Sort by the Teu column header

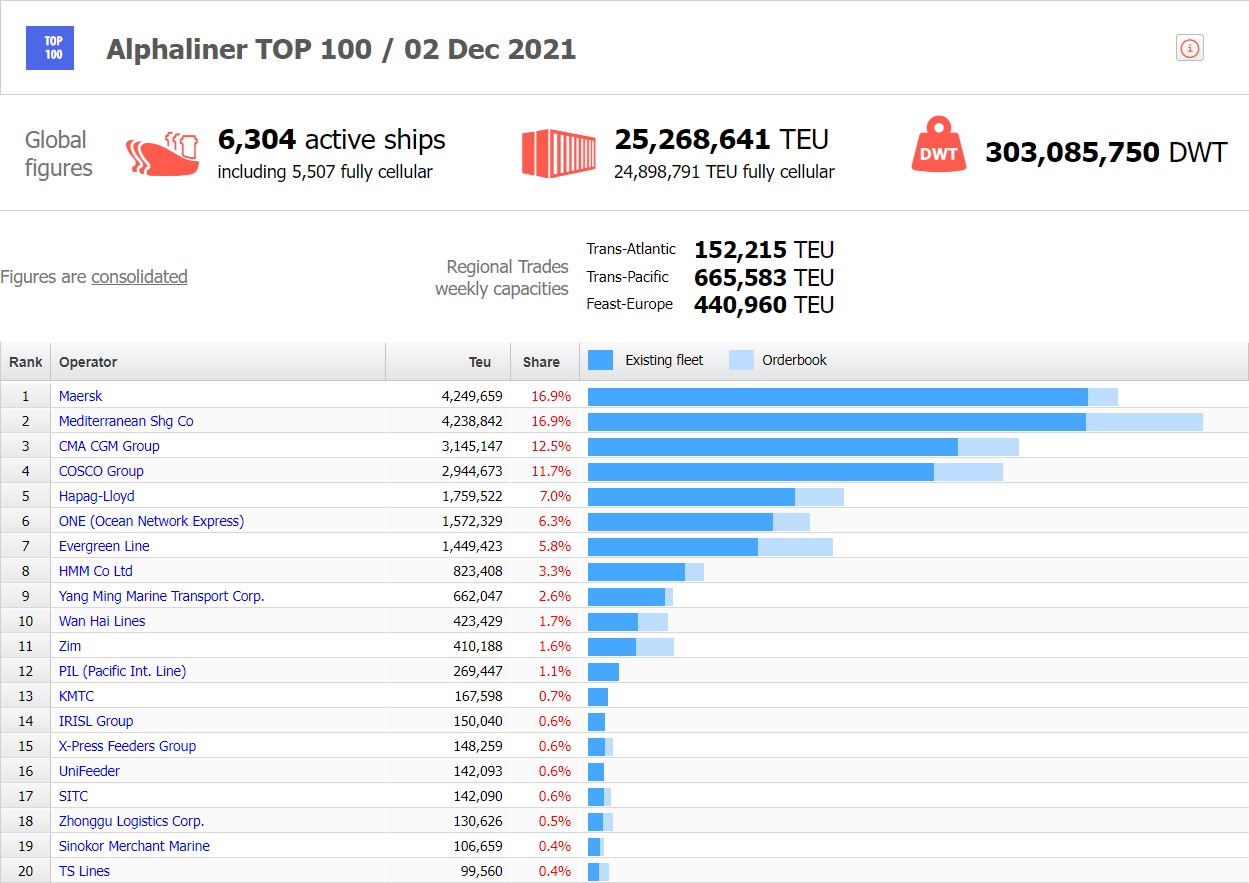(480, 362)
